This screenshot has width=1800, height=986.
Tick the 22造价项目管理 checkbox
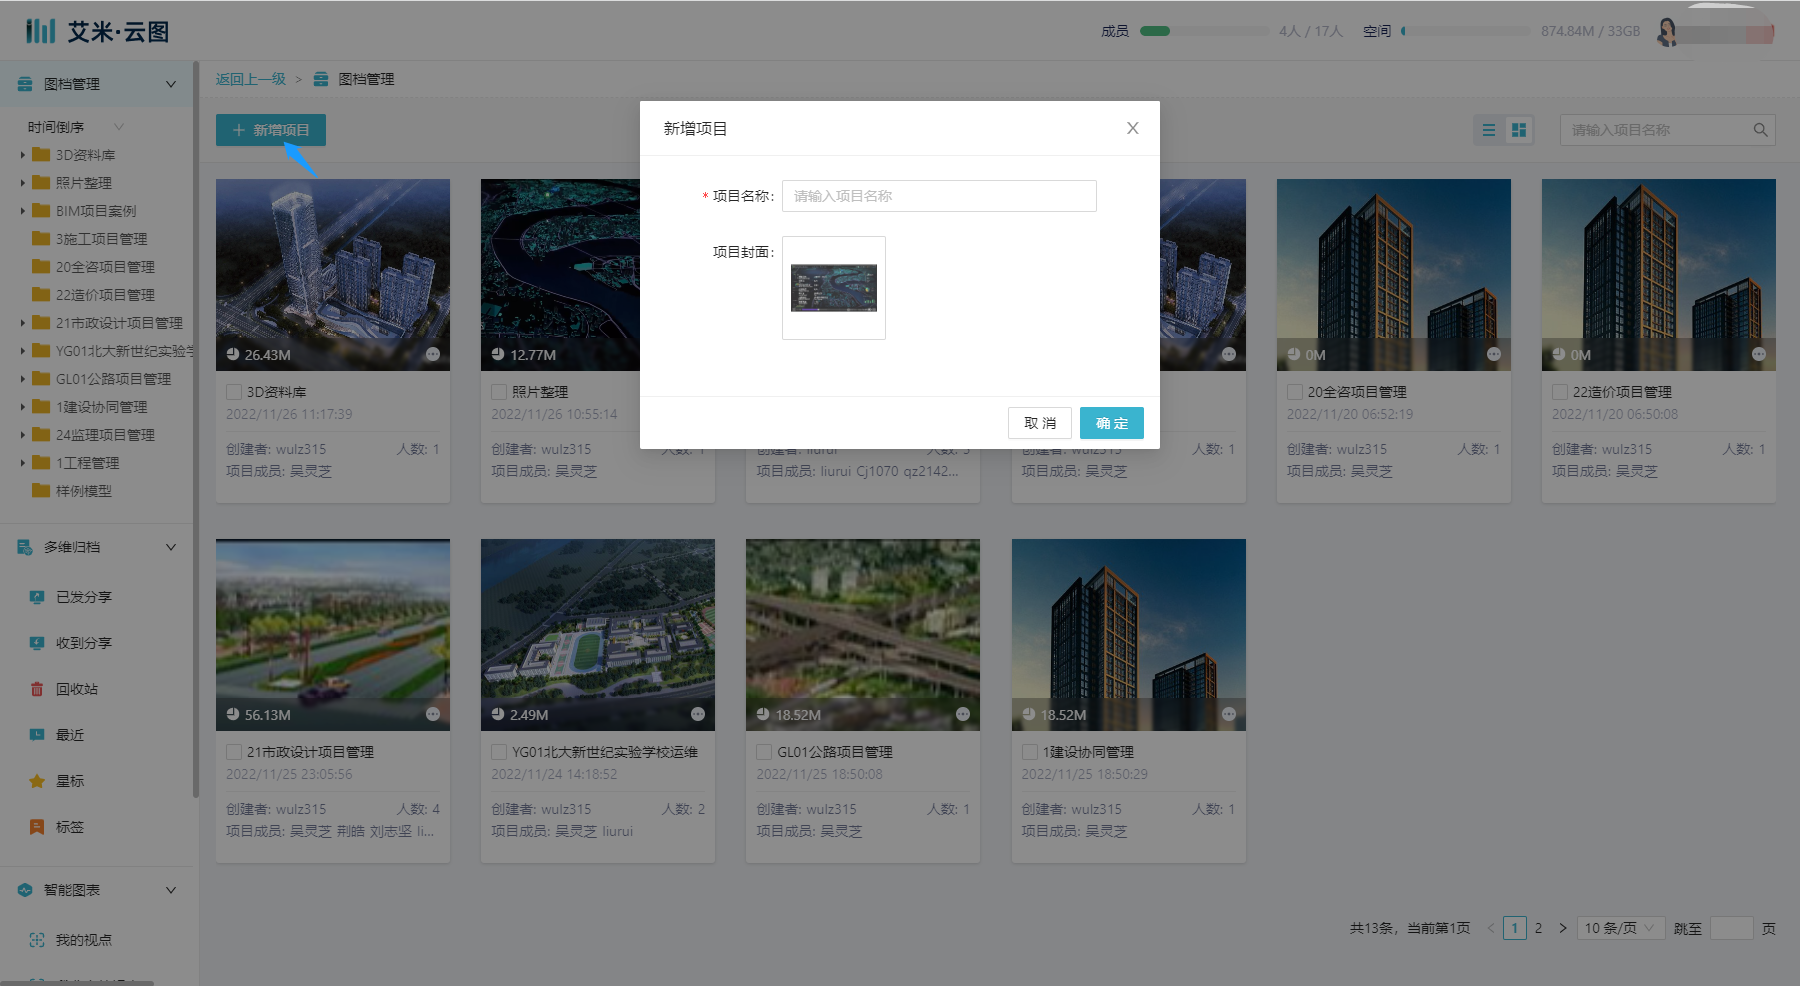point(1560,392)
